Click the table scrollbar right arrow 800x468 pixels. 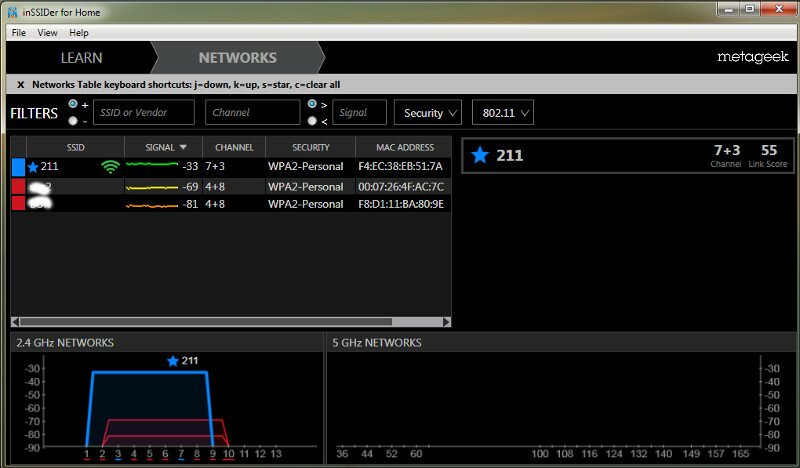coord(447,322)
